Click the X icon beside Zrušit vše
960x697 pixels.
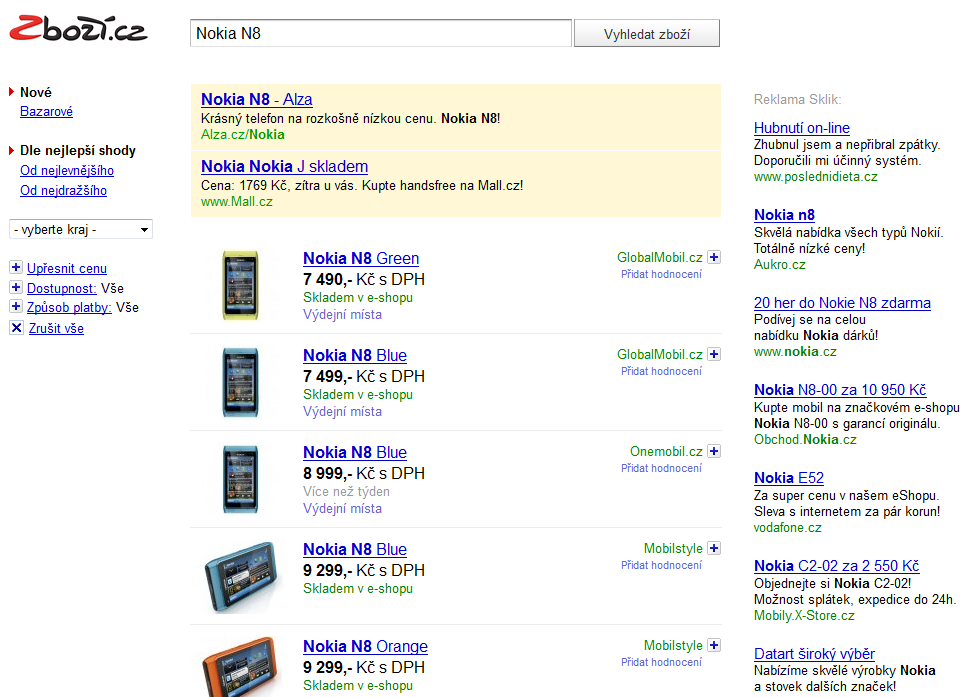point(17,328)
